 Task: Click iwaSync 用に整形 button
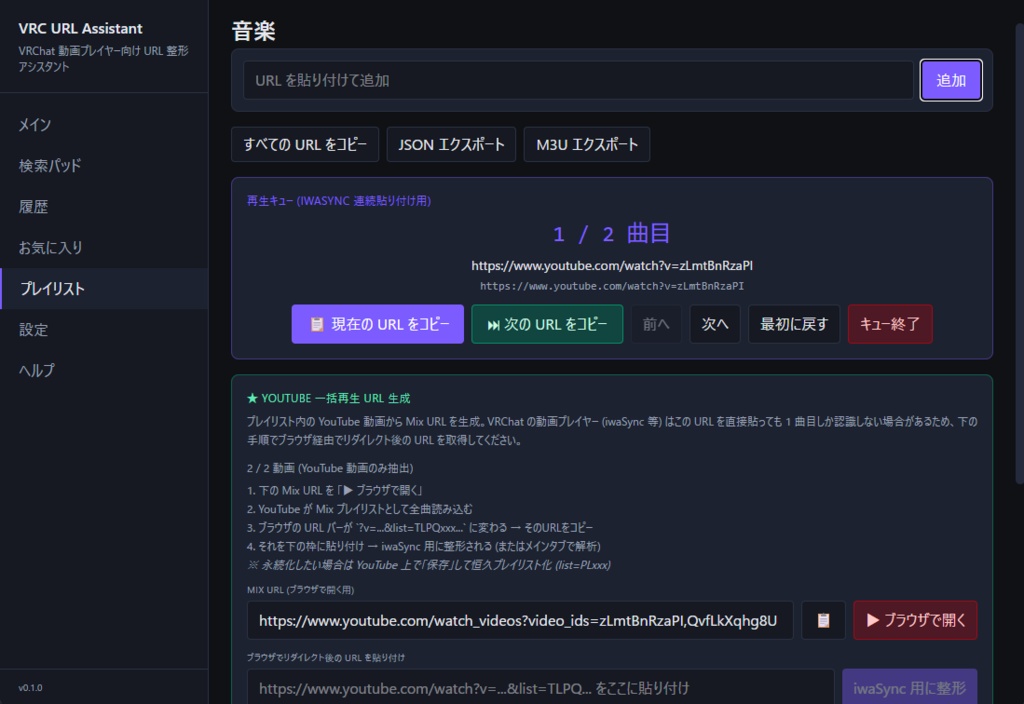coord(910,687)
